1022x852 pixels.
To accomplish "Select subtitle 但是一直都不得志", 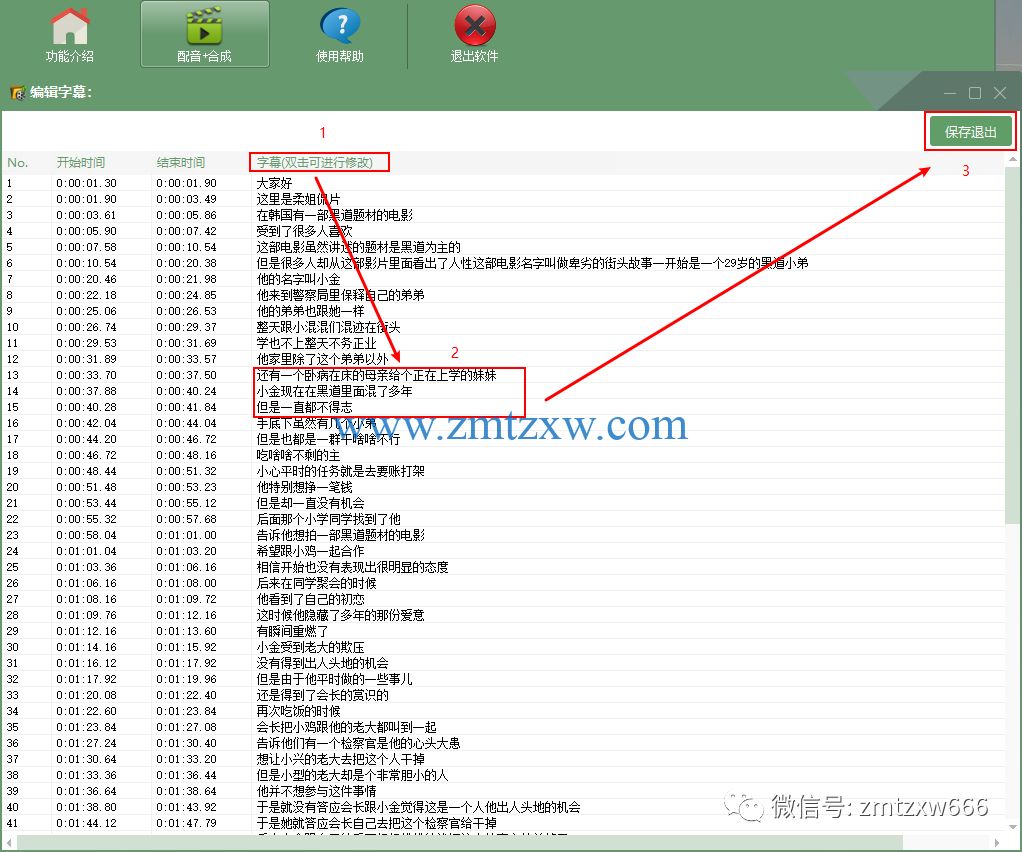I will (x=304, y=407).
